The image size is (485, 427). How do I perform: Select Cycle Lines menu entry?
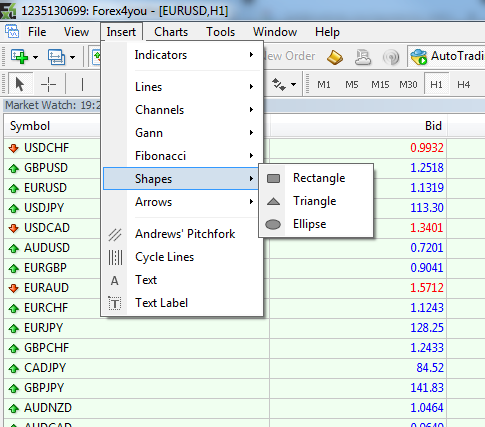point(182,257)
